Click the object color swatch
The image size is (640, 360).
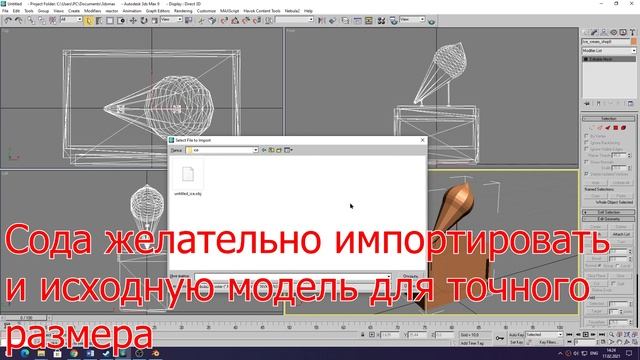(634, 42)
